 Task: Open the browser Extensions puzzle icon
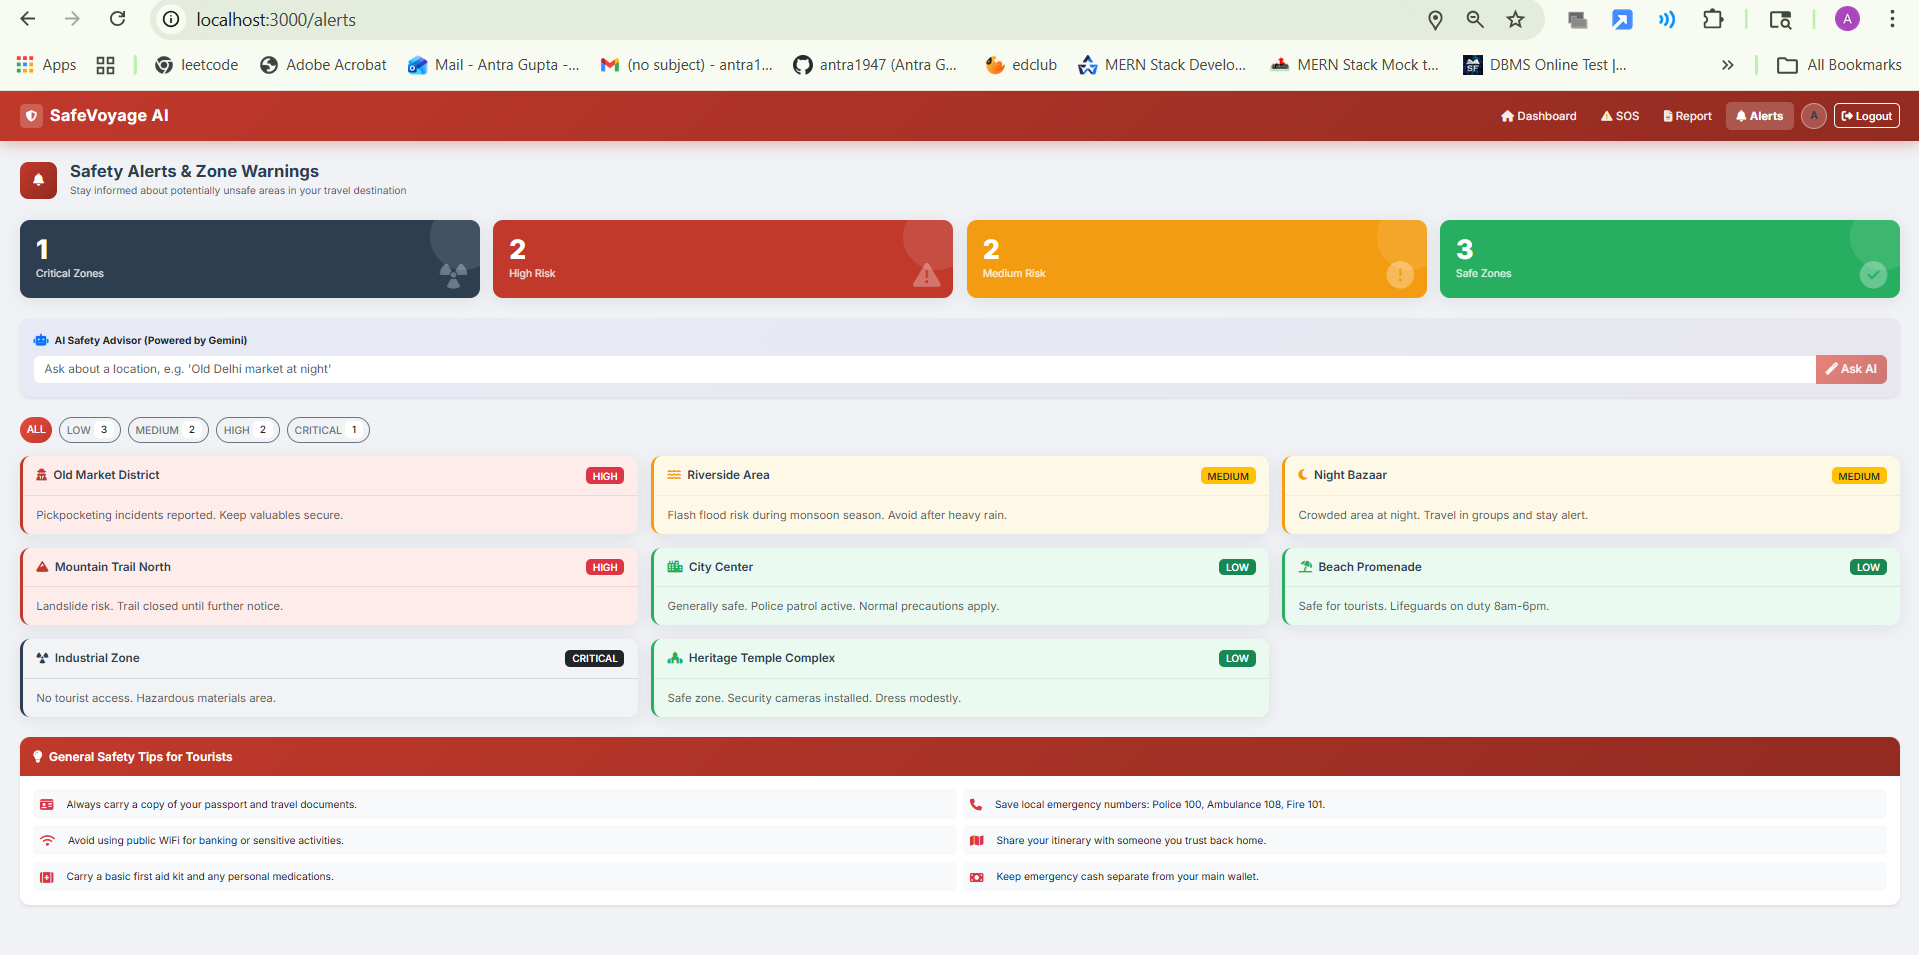pos(1713,19)
